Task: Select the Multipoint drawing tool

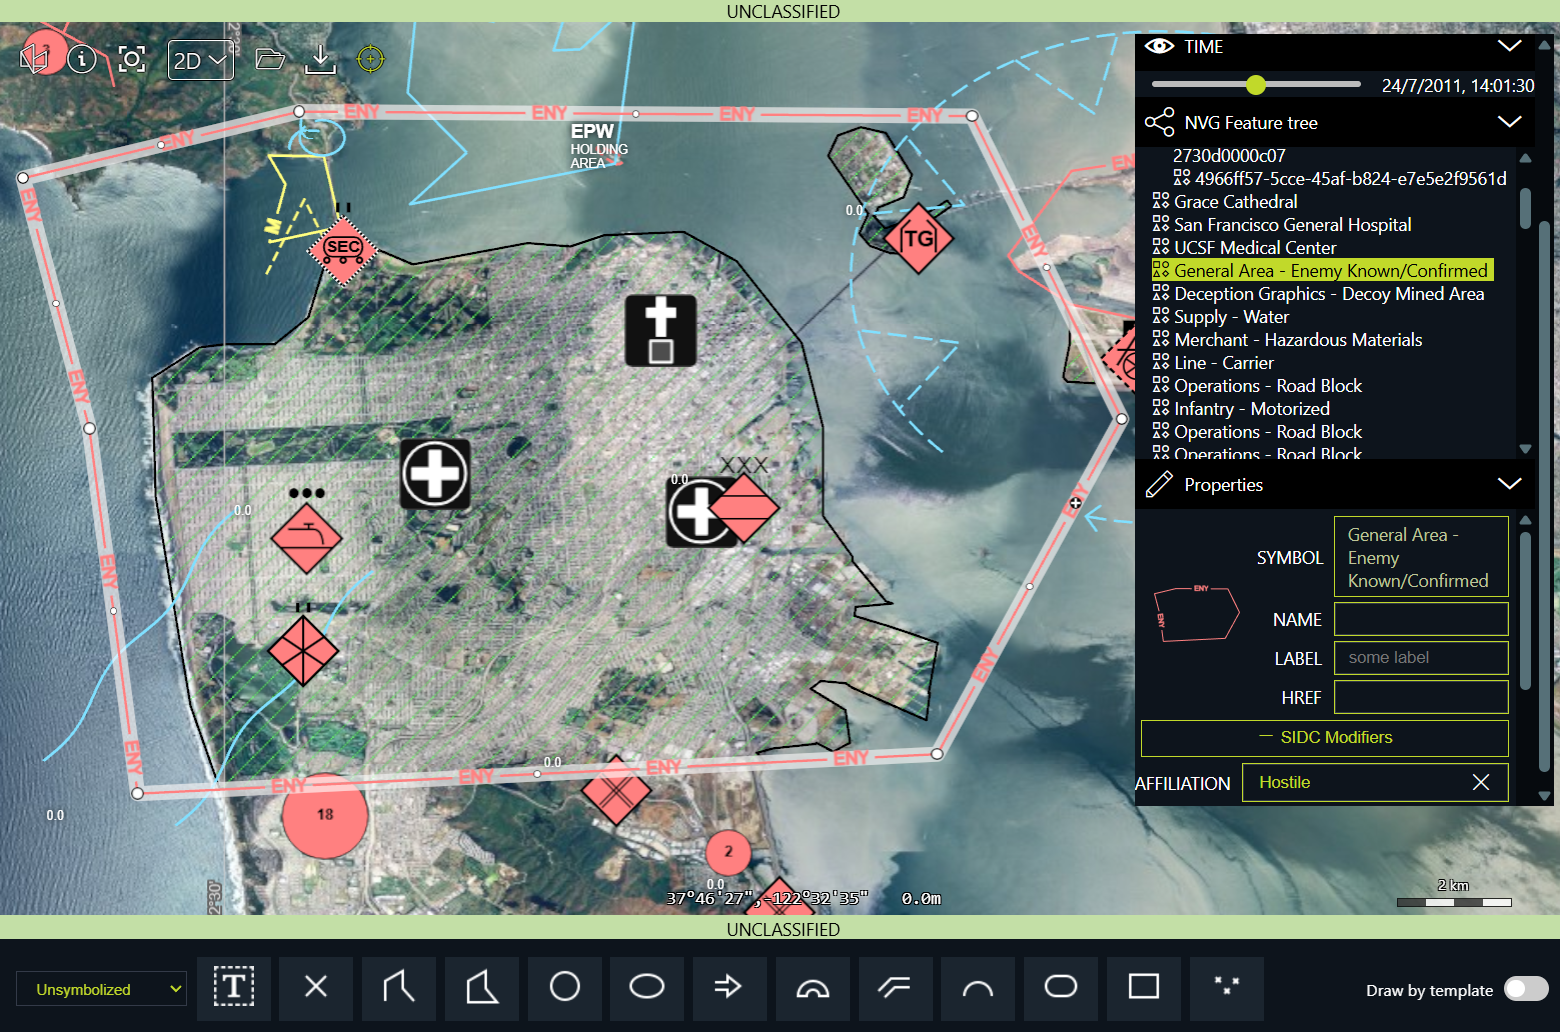Action: pos(1227,988)
